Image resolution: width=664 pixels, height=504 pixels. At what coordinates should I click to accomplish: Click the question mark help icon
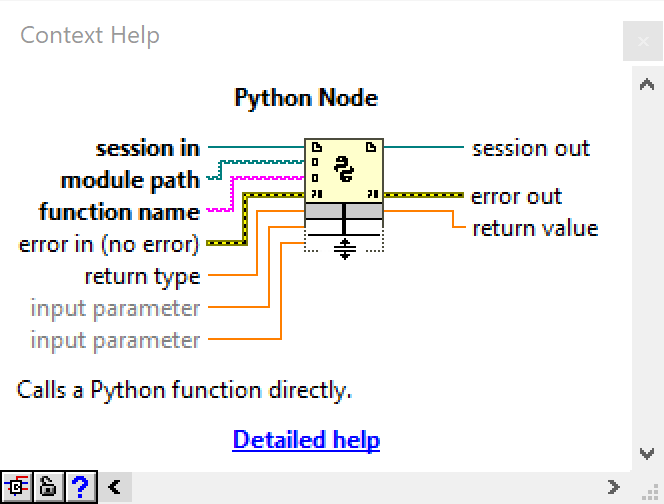coord(79,488)
